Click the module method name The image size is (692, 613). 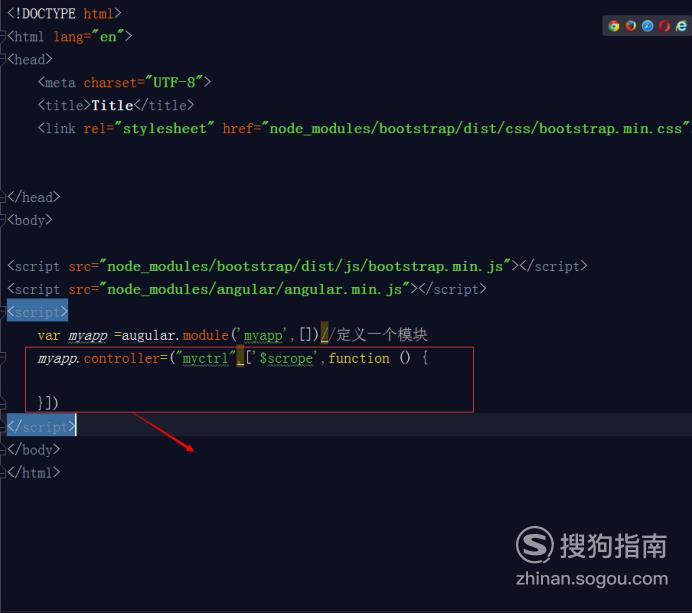click(x=206, y=335)
